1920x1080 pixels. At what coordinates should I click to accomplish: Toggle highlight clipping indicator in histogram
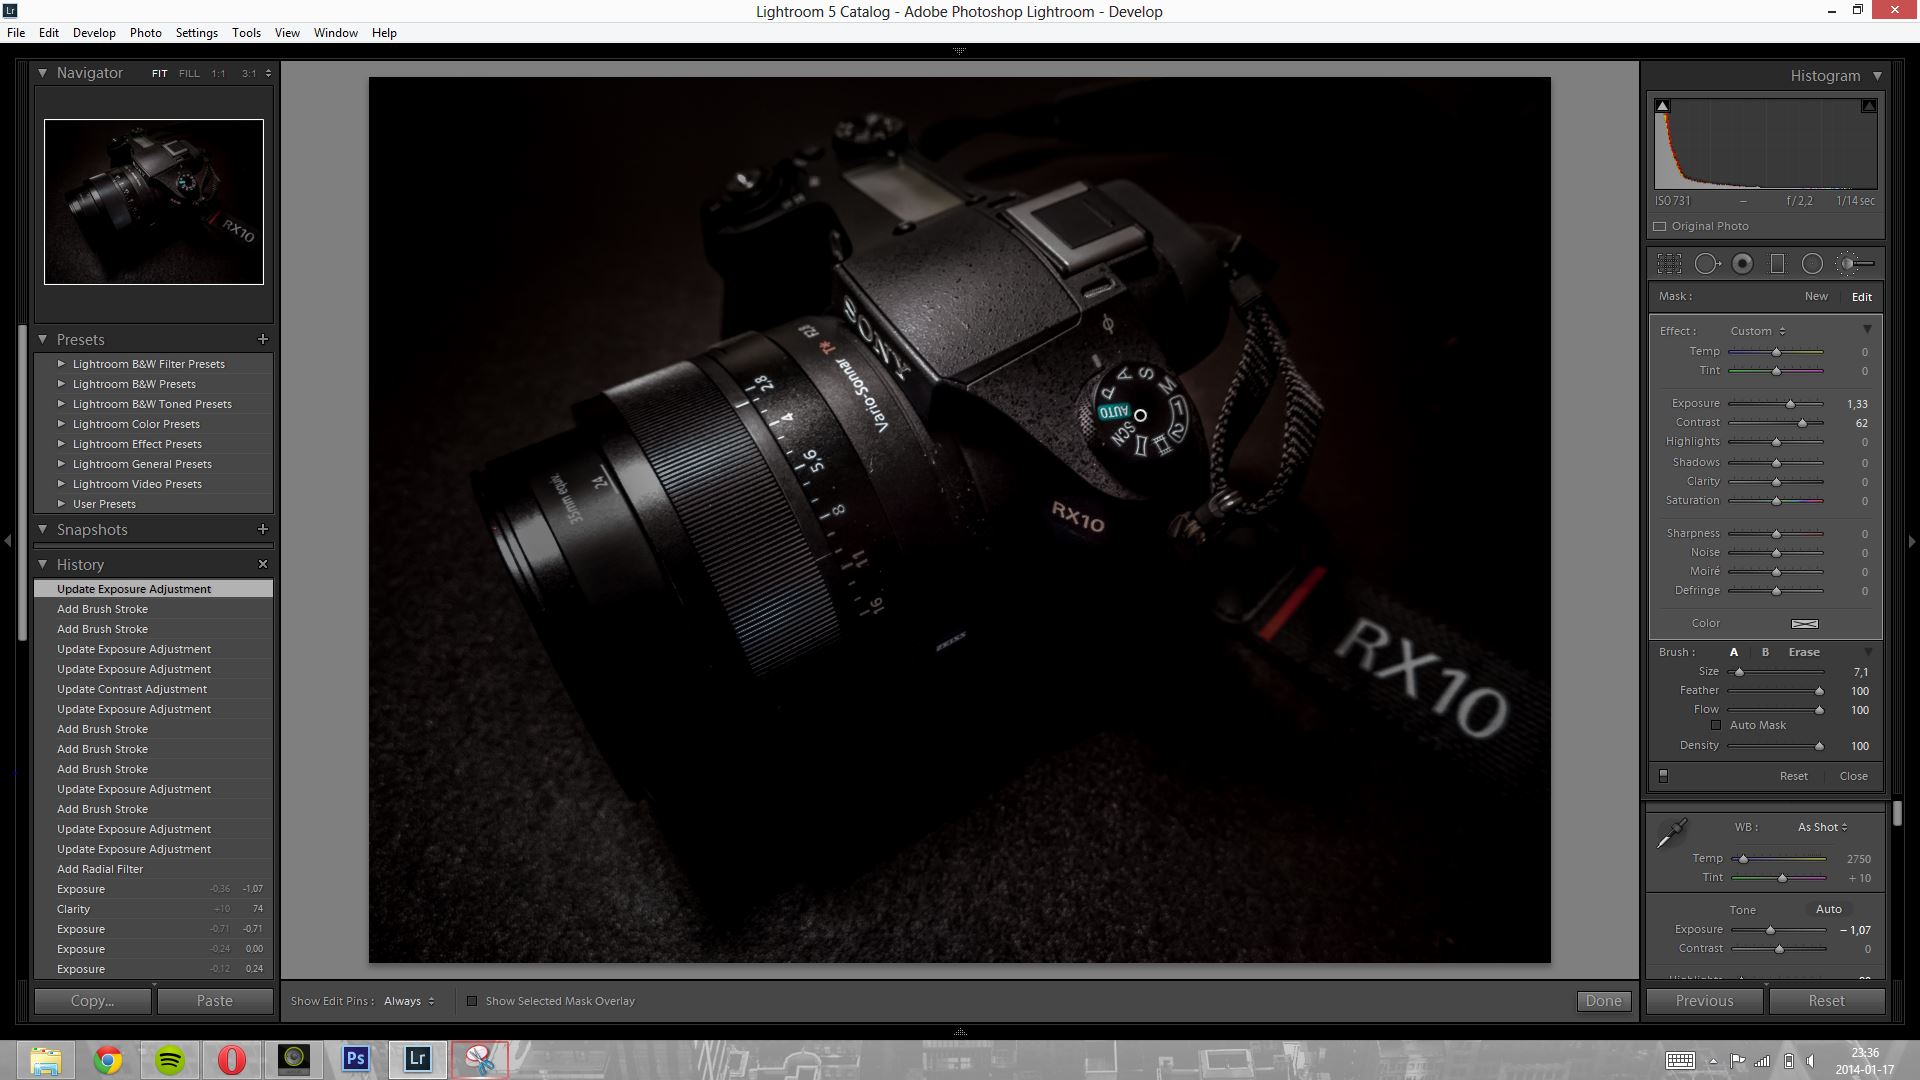click(x=1868, y=106)
